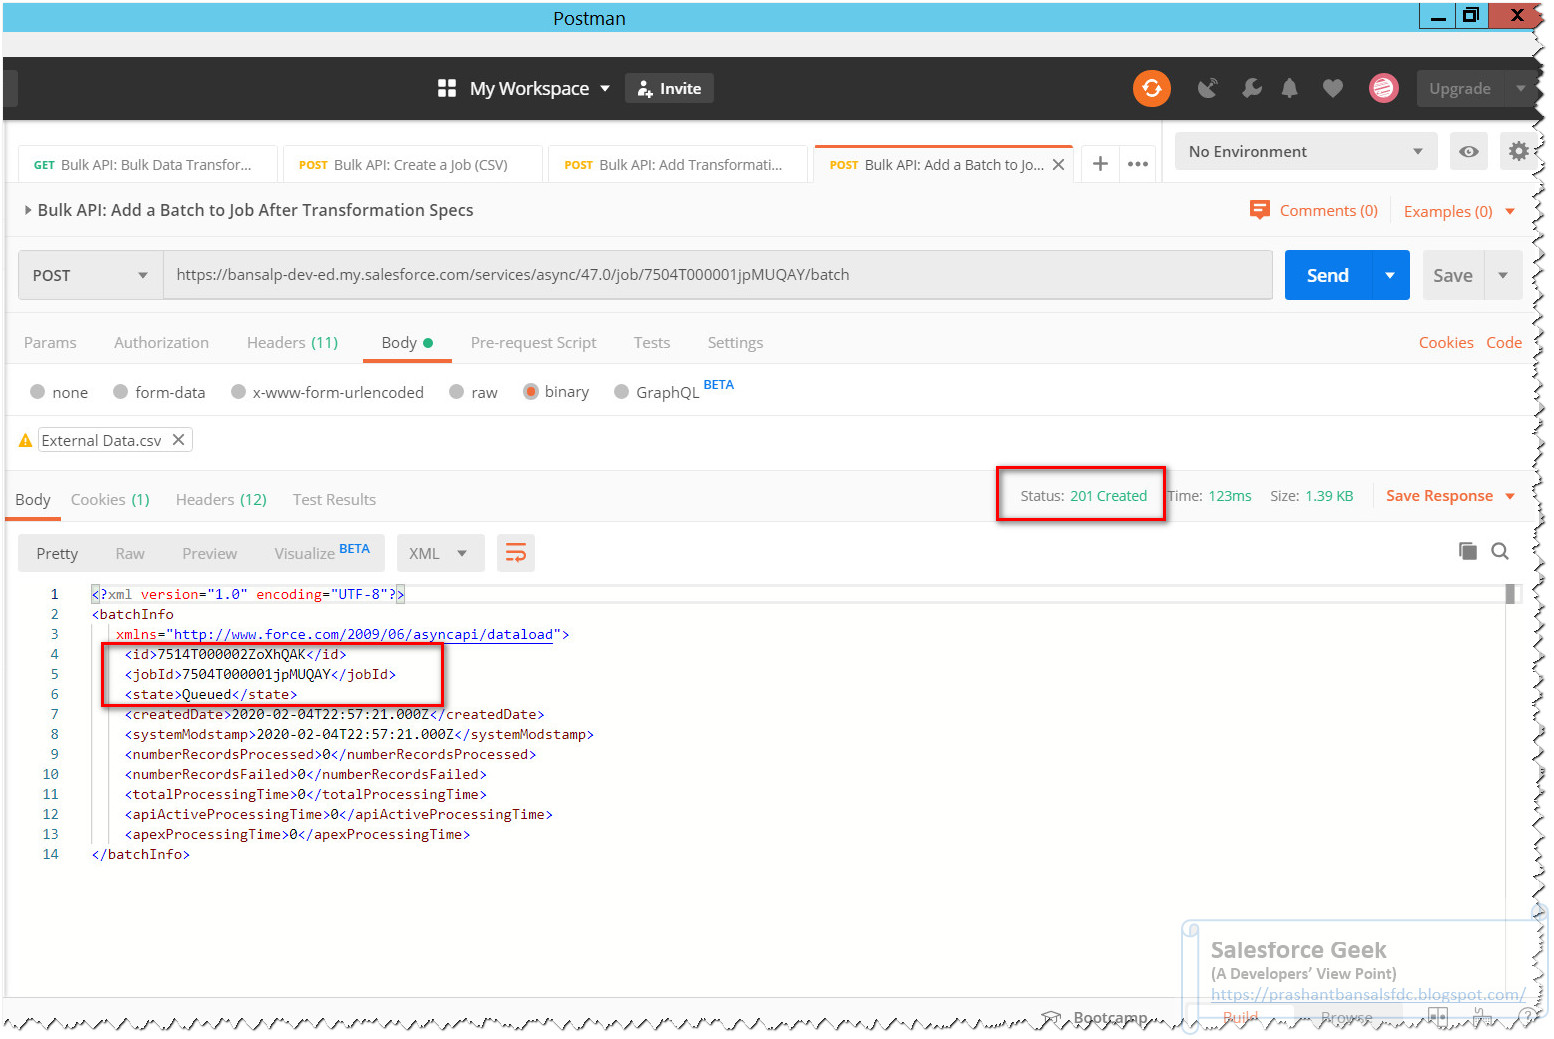
Task: Select the form-data body type
Action: 159,392
